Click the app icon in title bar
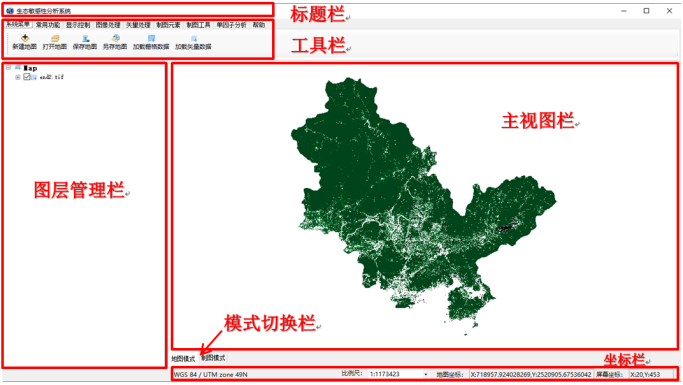 tap(10, 11)
